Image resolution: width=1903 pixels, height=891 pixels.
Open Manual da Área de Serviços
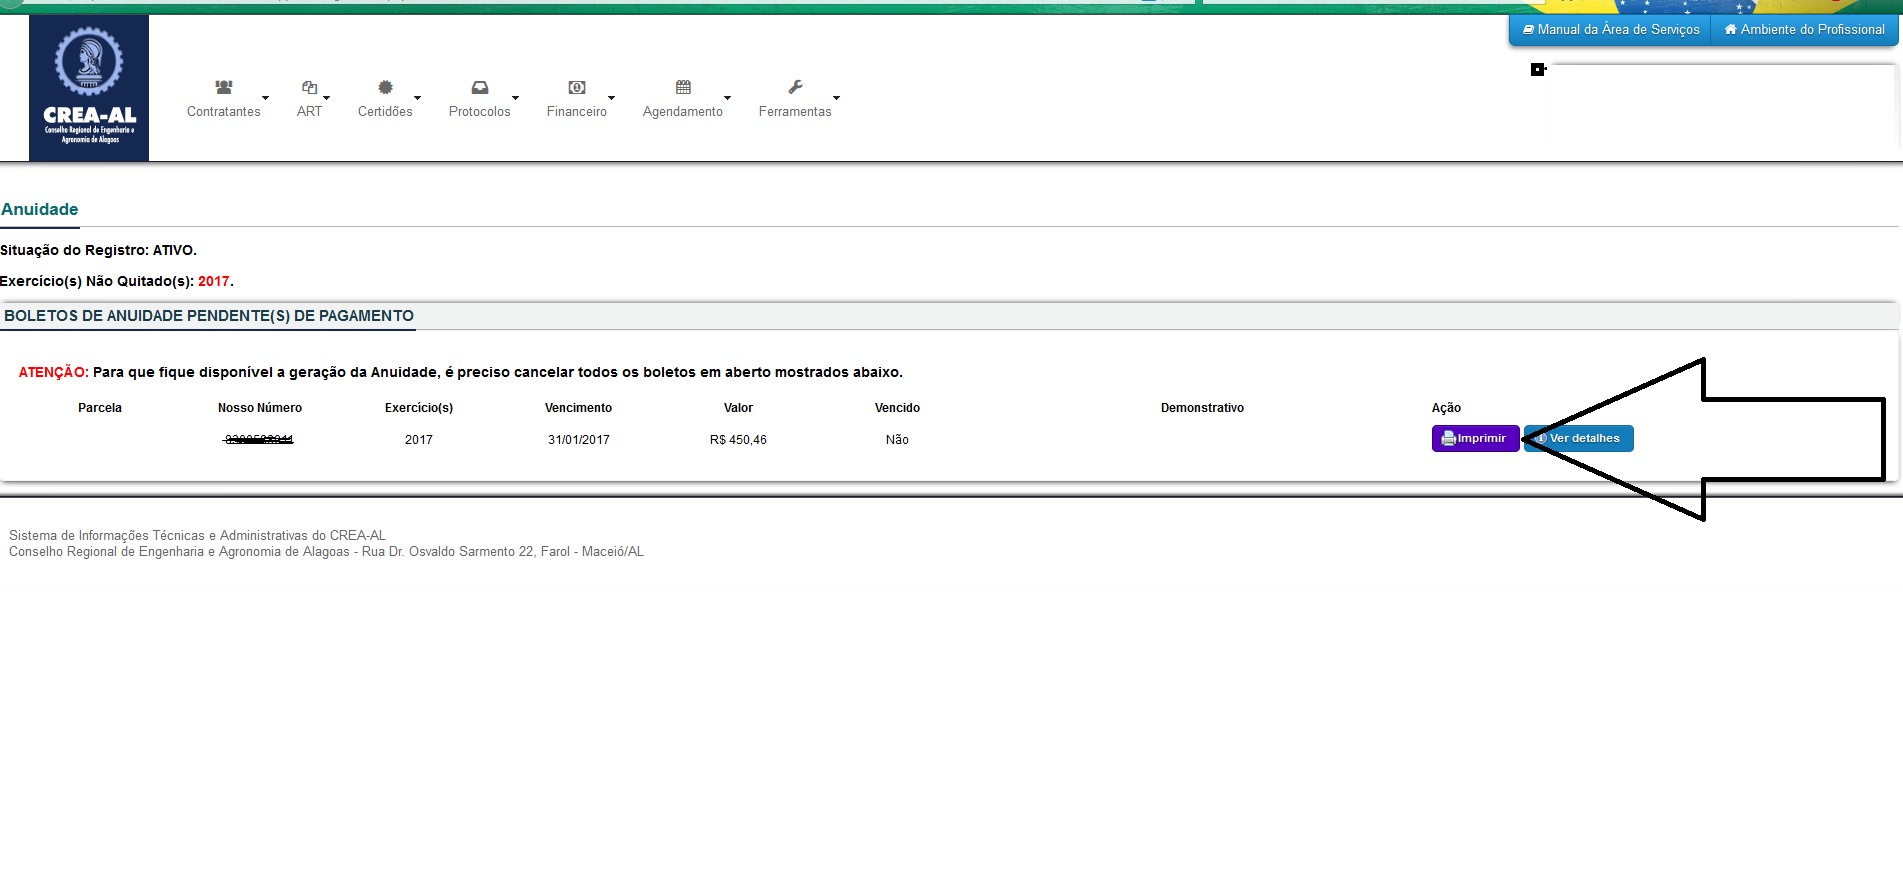pos(1610,30)
